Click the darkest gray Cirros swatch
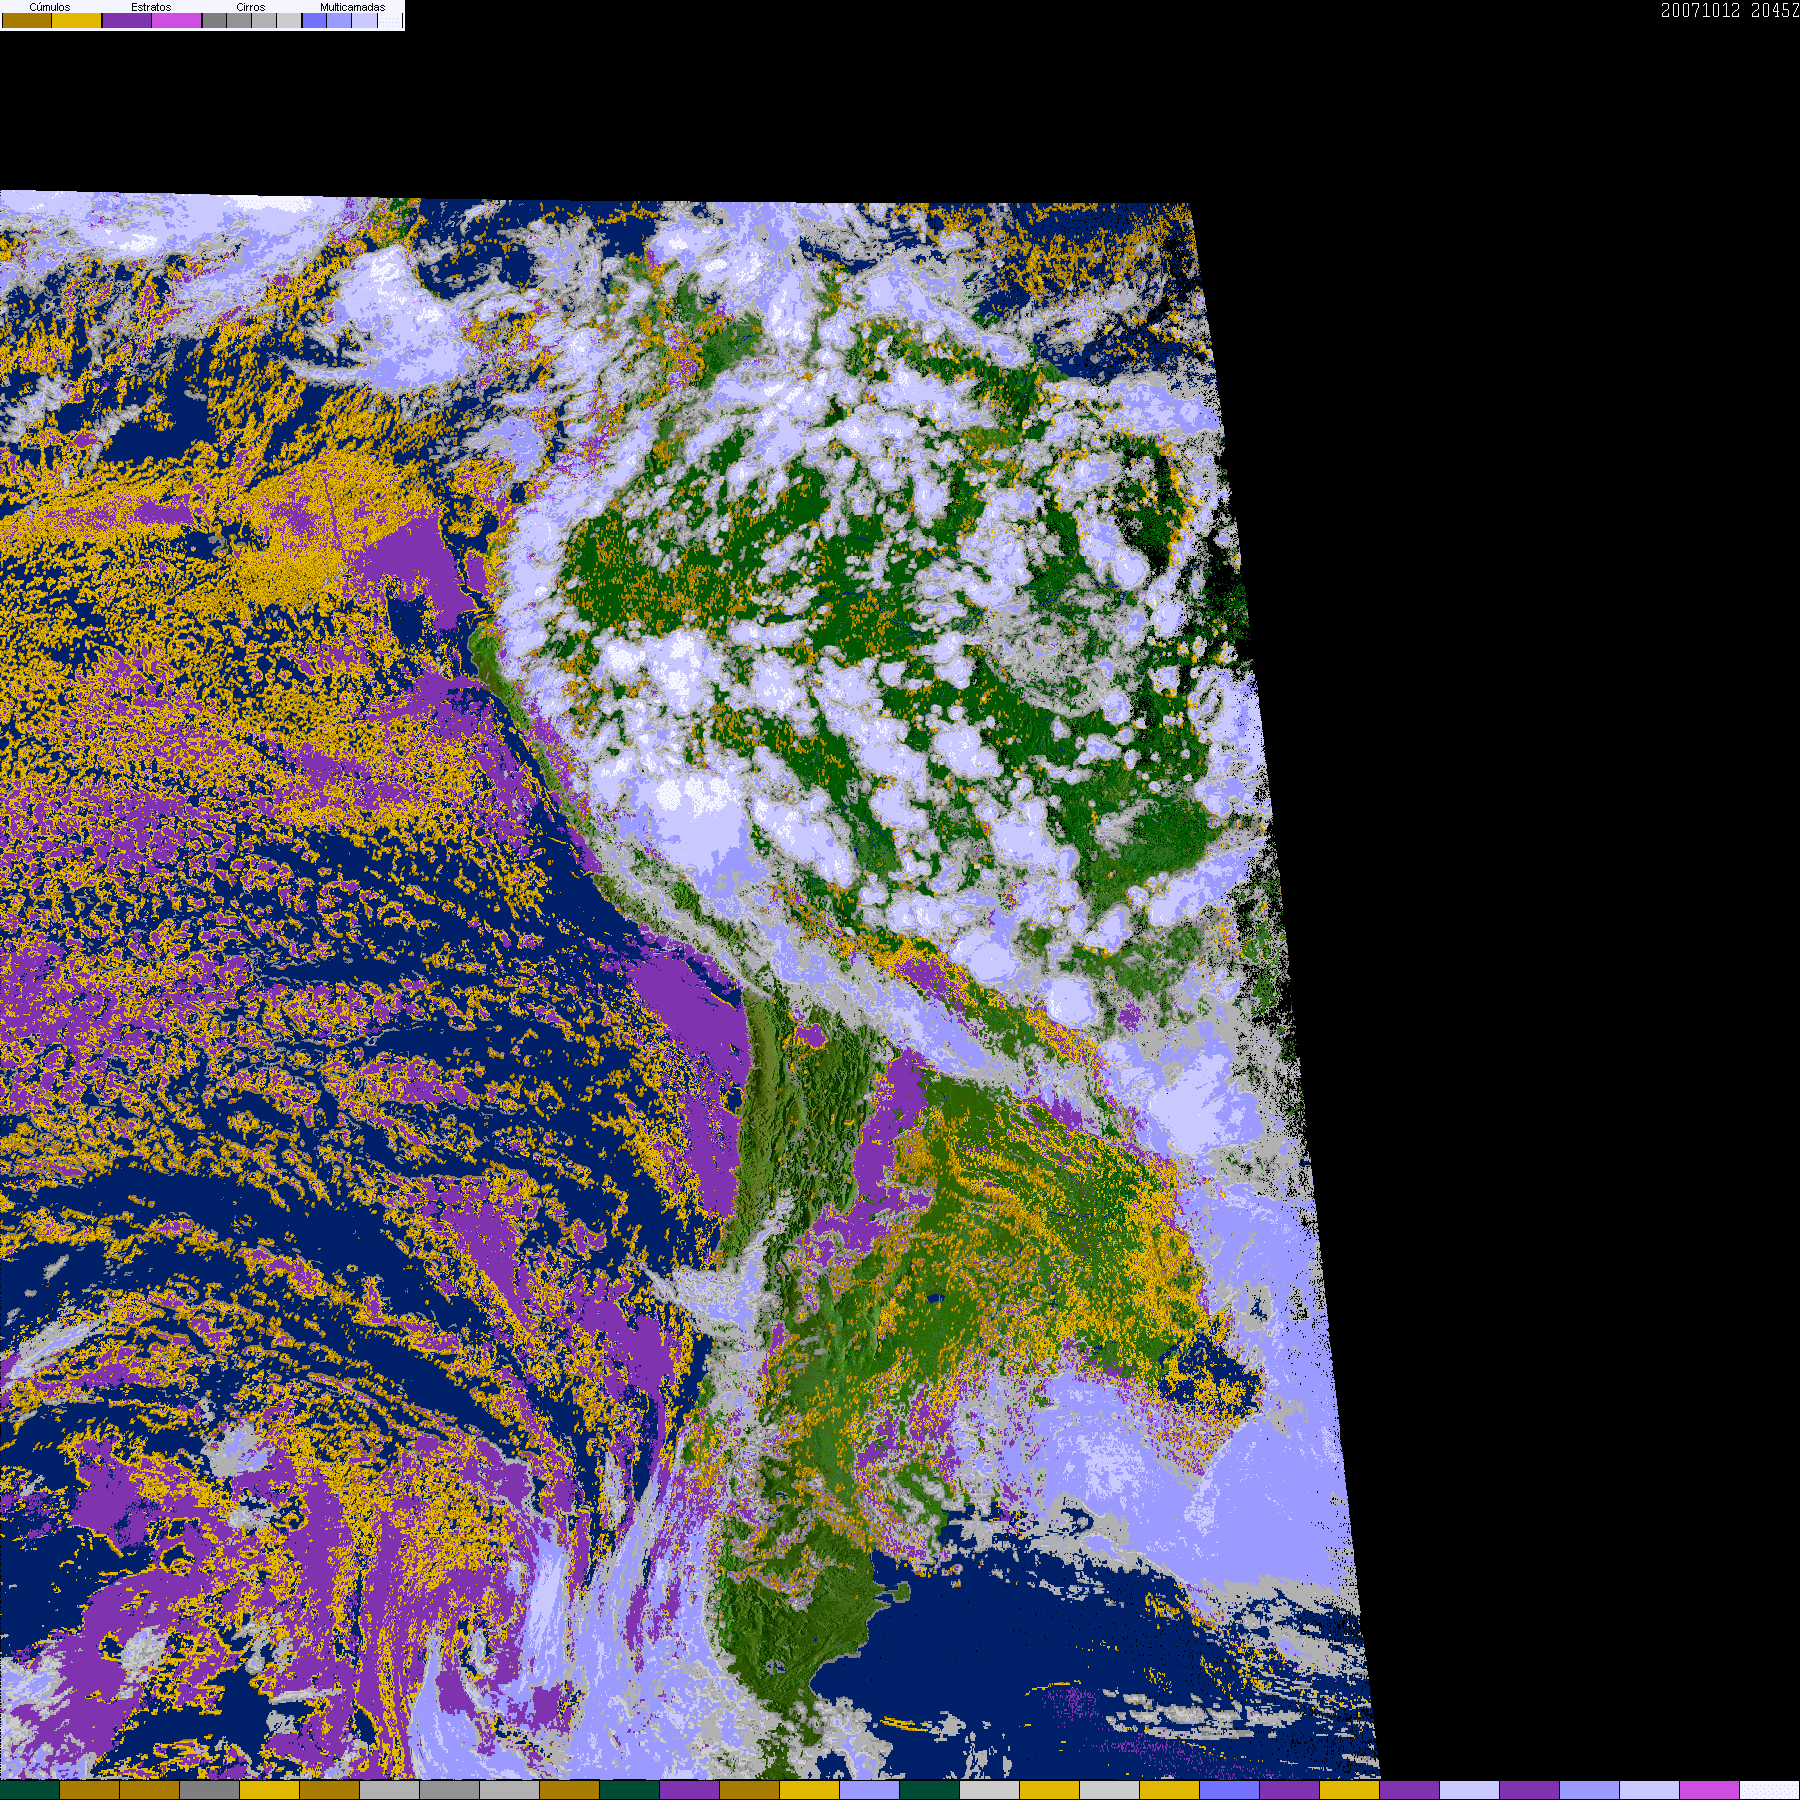 [x=214, y=20]
